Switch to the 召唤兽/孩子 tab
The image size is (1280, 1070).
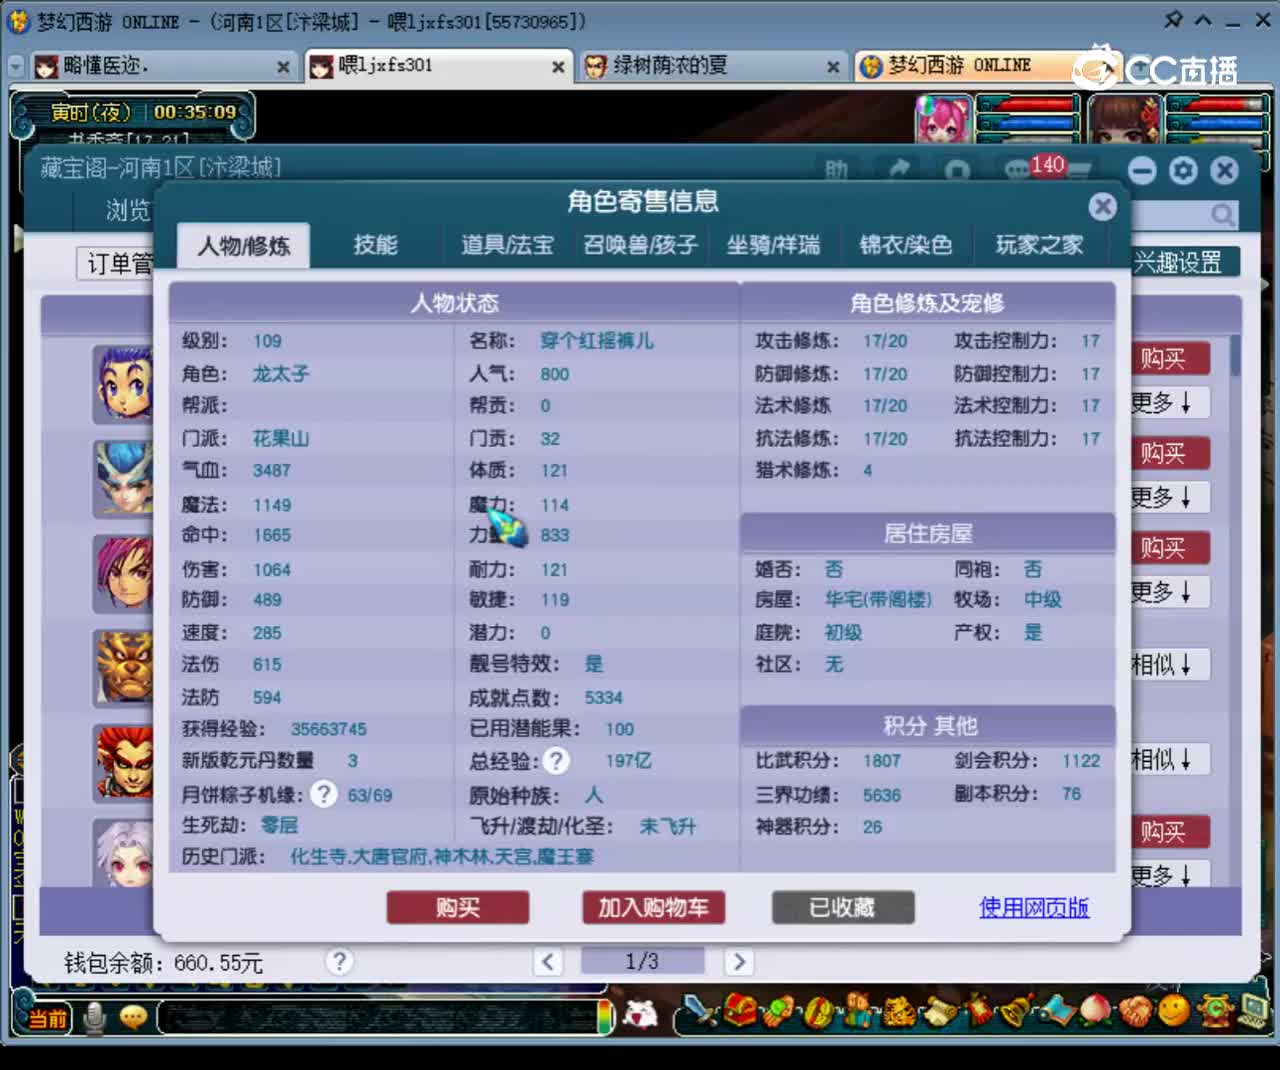pos(642,246)
